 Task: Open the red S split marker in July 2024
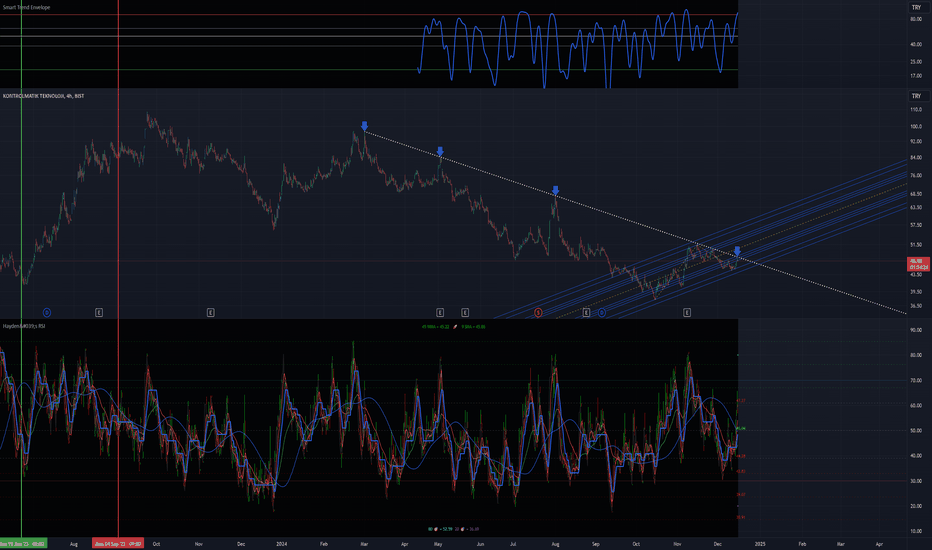coord(538,313)
